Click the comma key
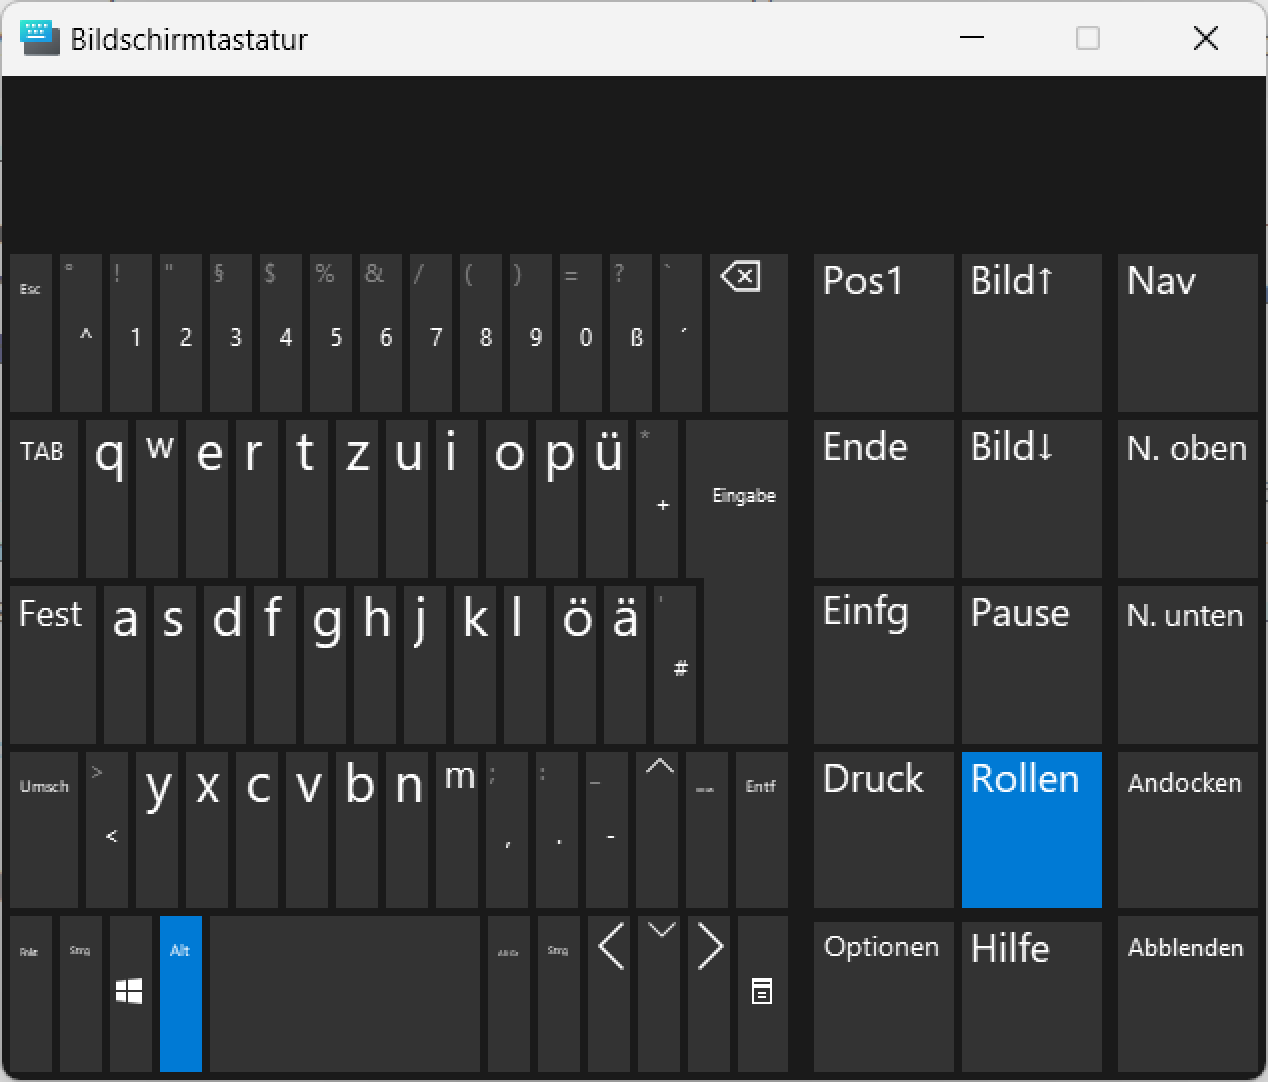 pyautogui.click(x=507, y=830)
